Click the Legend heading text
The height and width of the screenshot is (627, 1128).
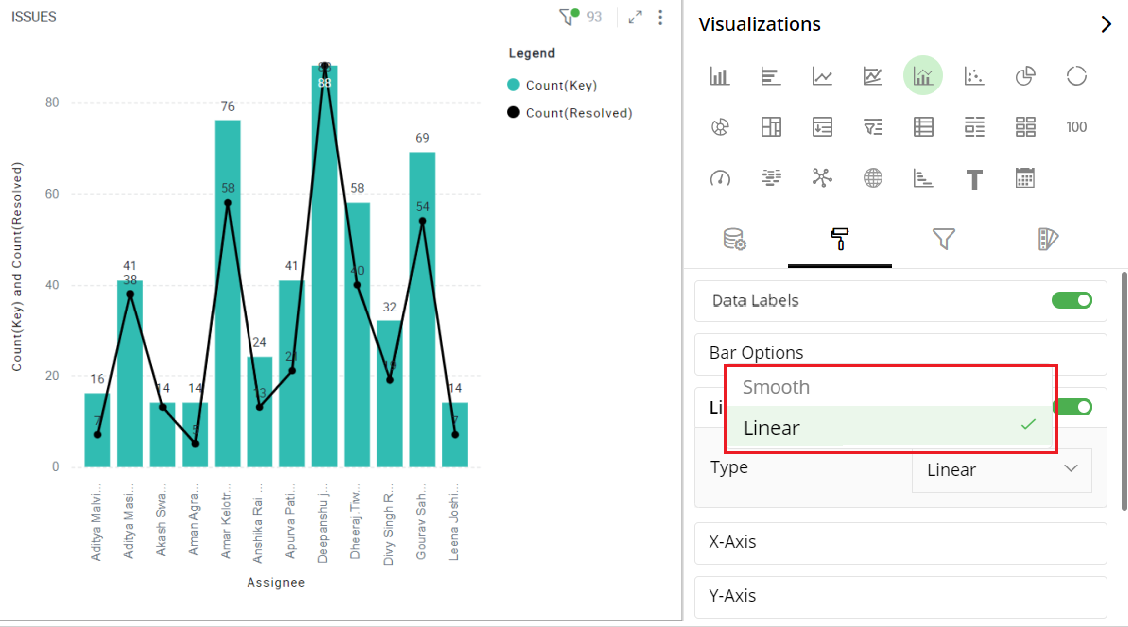[532, 53]
